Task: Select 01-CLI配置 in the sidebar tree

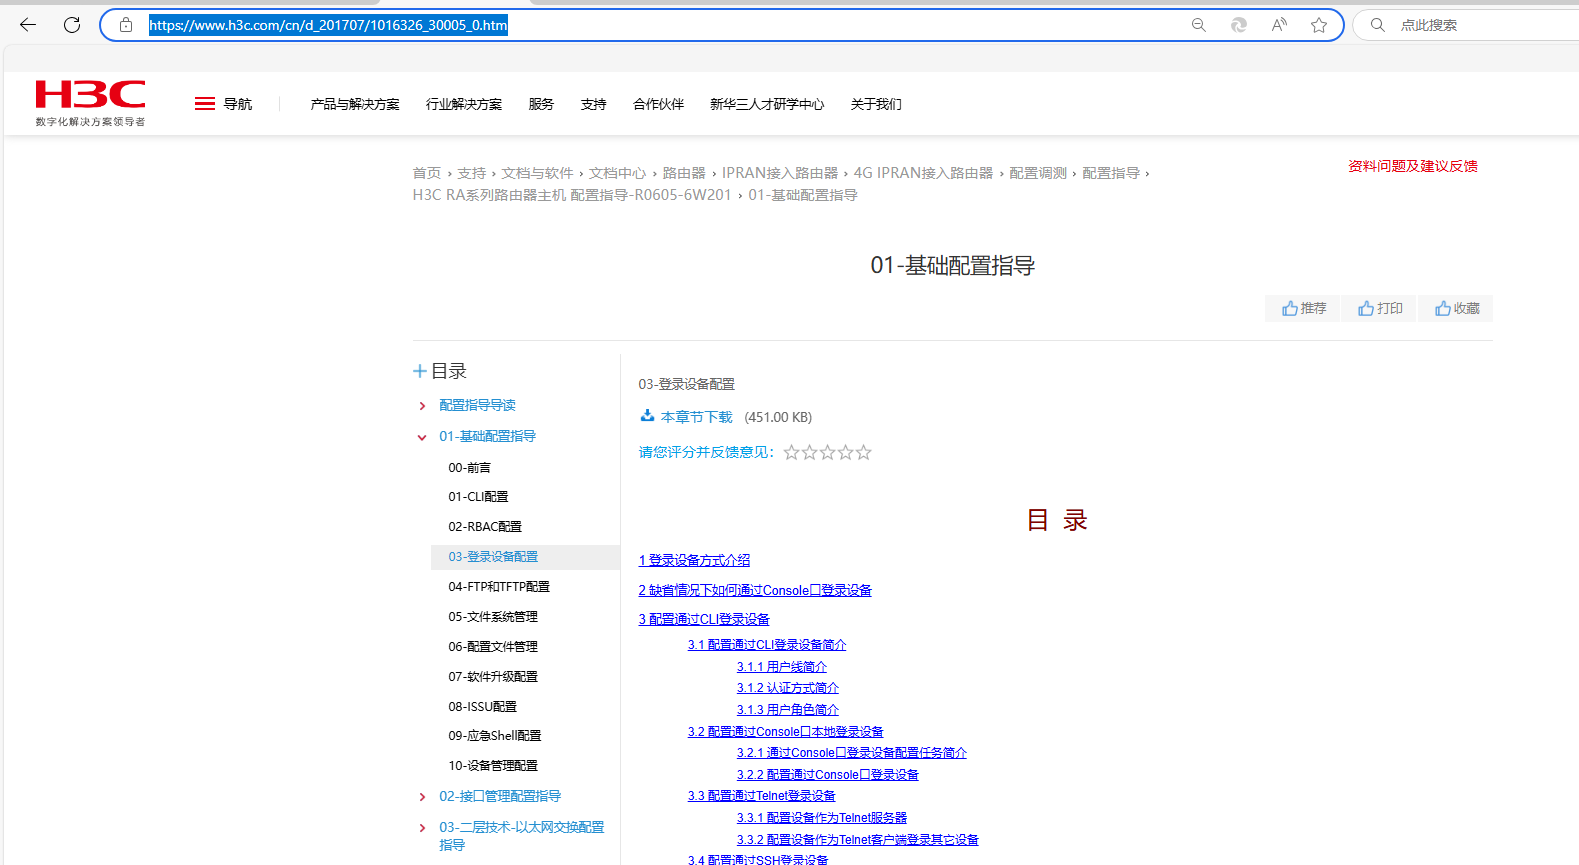Action: (478, 497)
